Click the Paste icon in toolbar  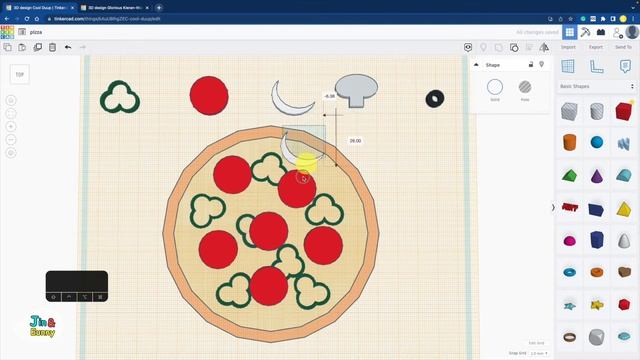[22, 47]
